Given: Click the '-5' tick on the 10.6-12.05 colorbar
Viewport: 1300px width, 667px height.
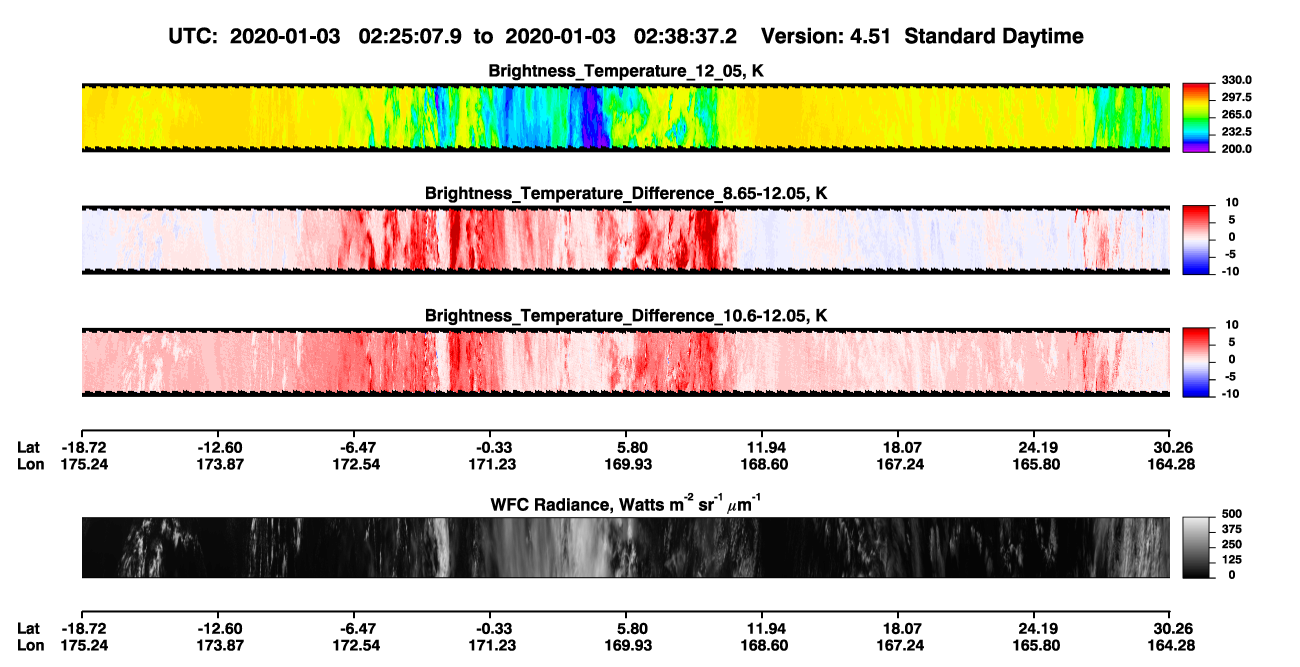Looking at the screenshot, I should [x=1232, y=377].
